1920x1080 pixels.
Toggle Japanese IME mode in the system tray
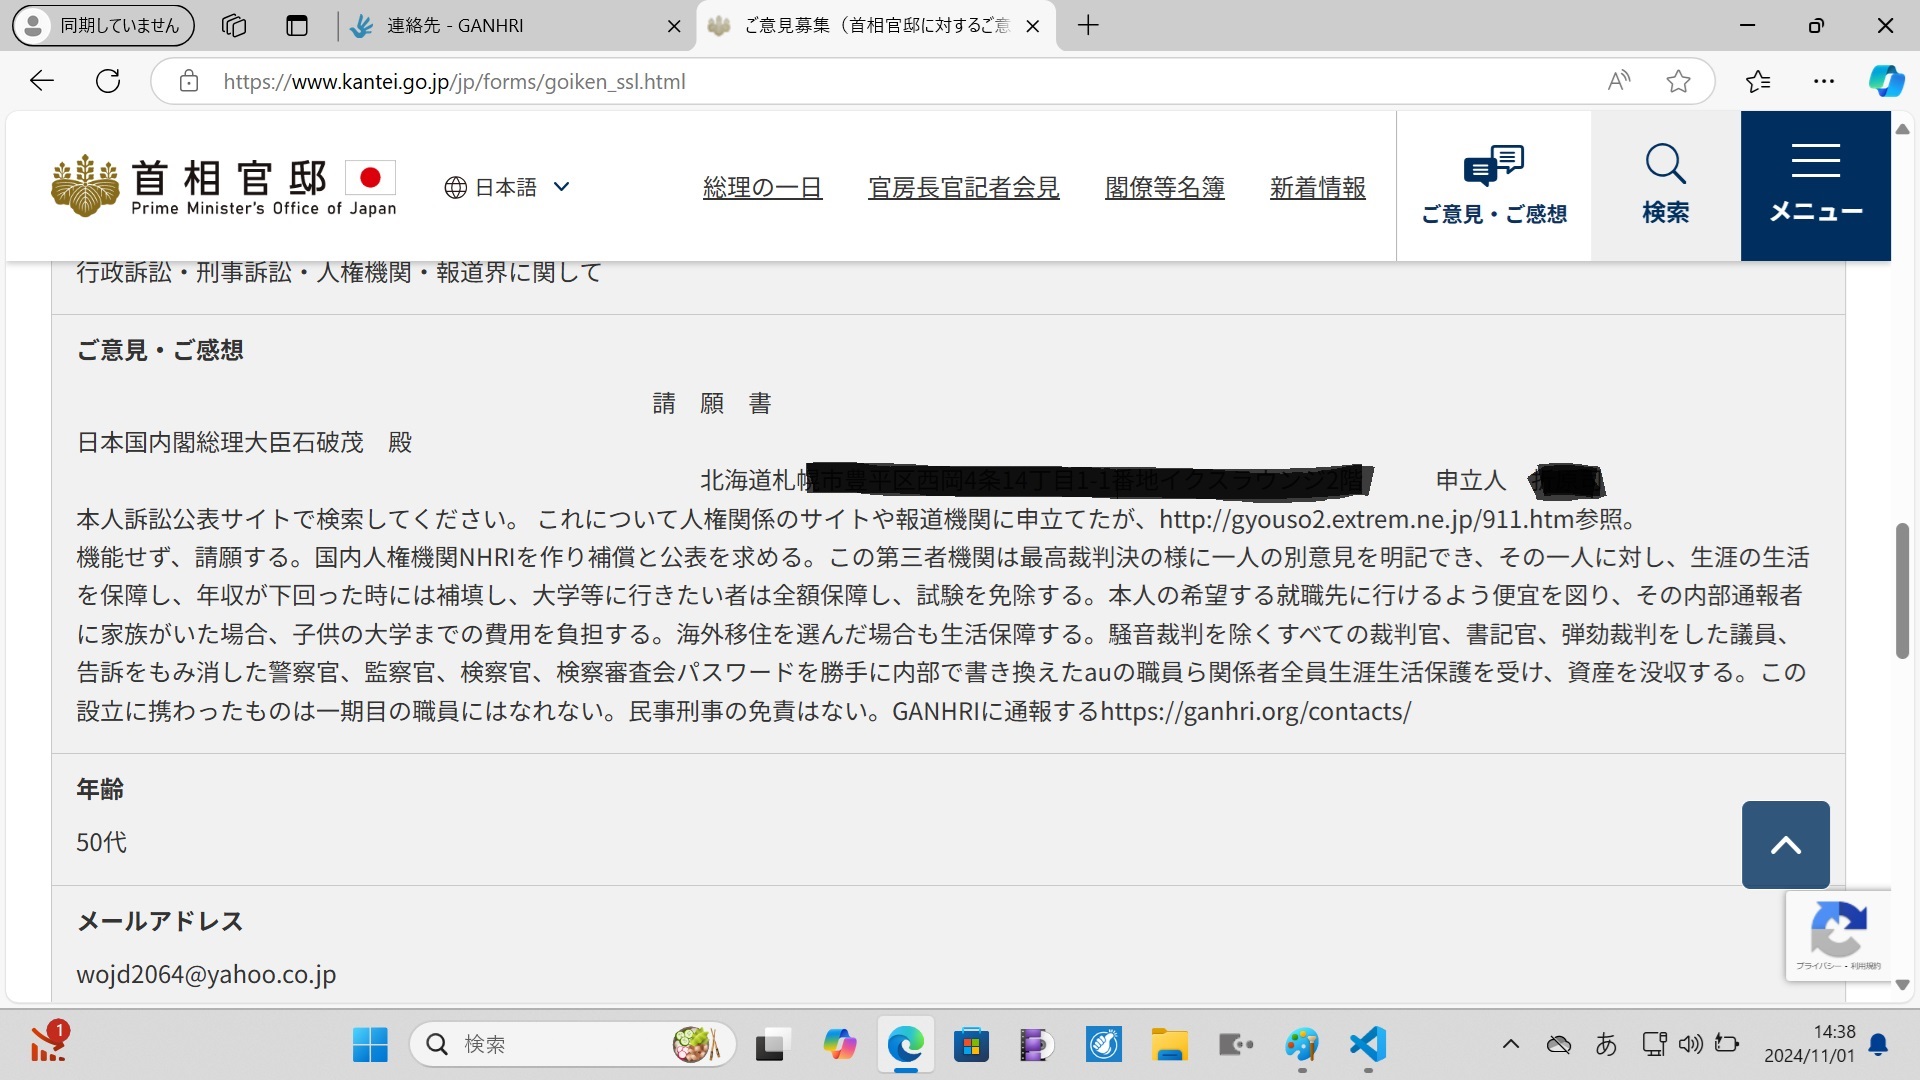coord(1607,1044)
